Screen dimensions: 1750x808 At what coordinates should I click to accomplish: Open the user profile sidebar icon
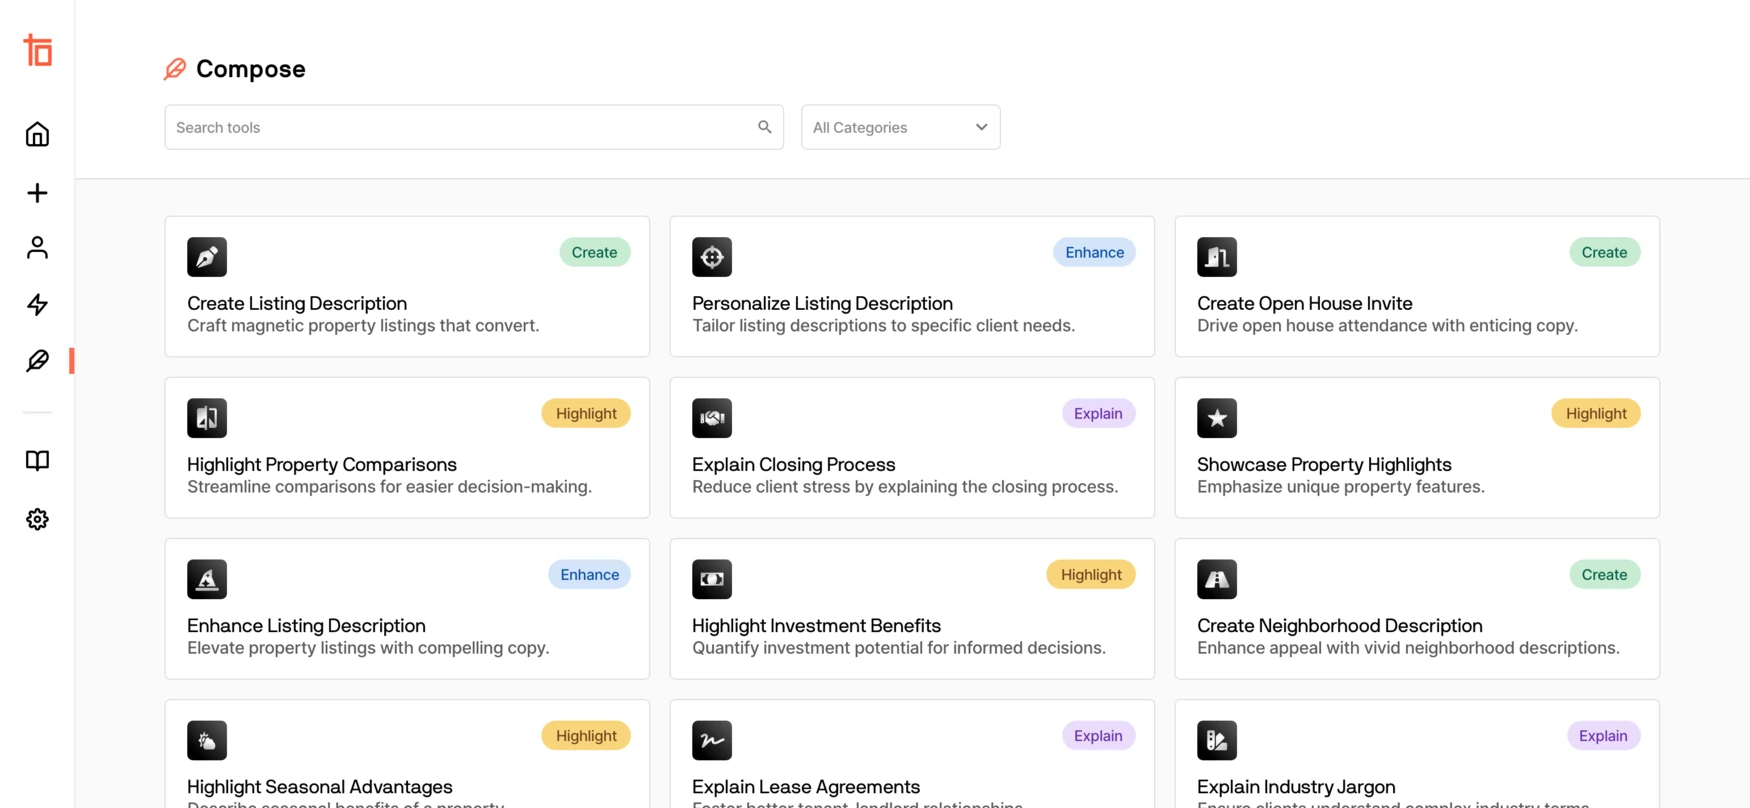37,248
